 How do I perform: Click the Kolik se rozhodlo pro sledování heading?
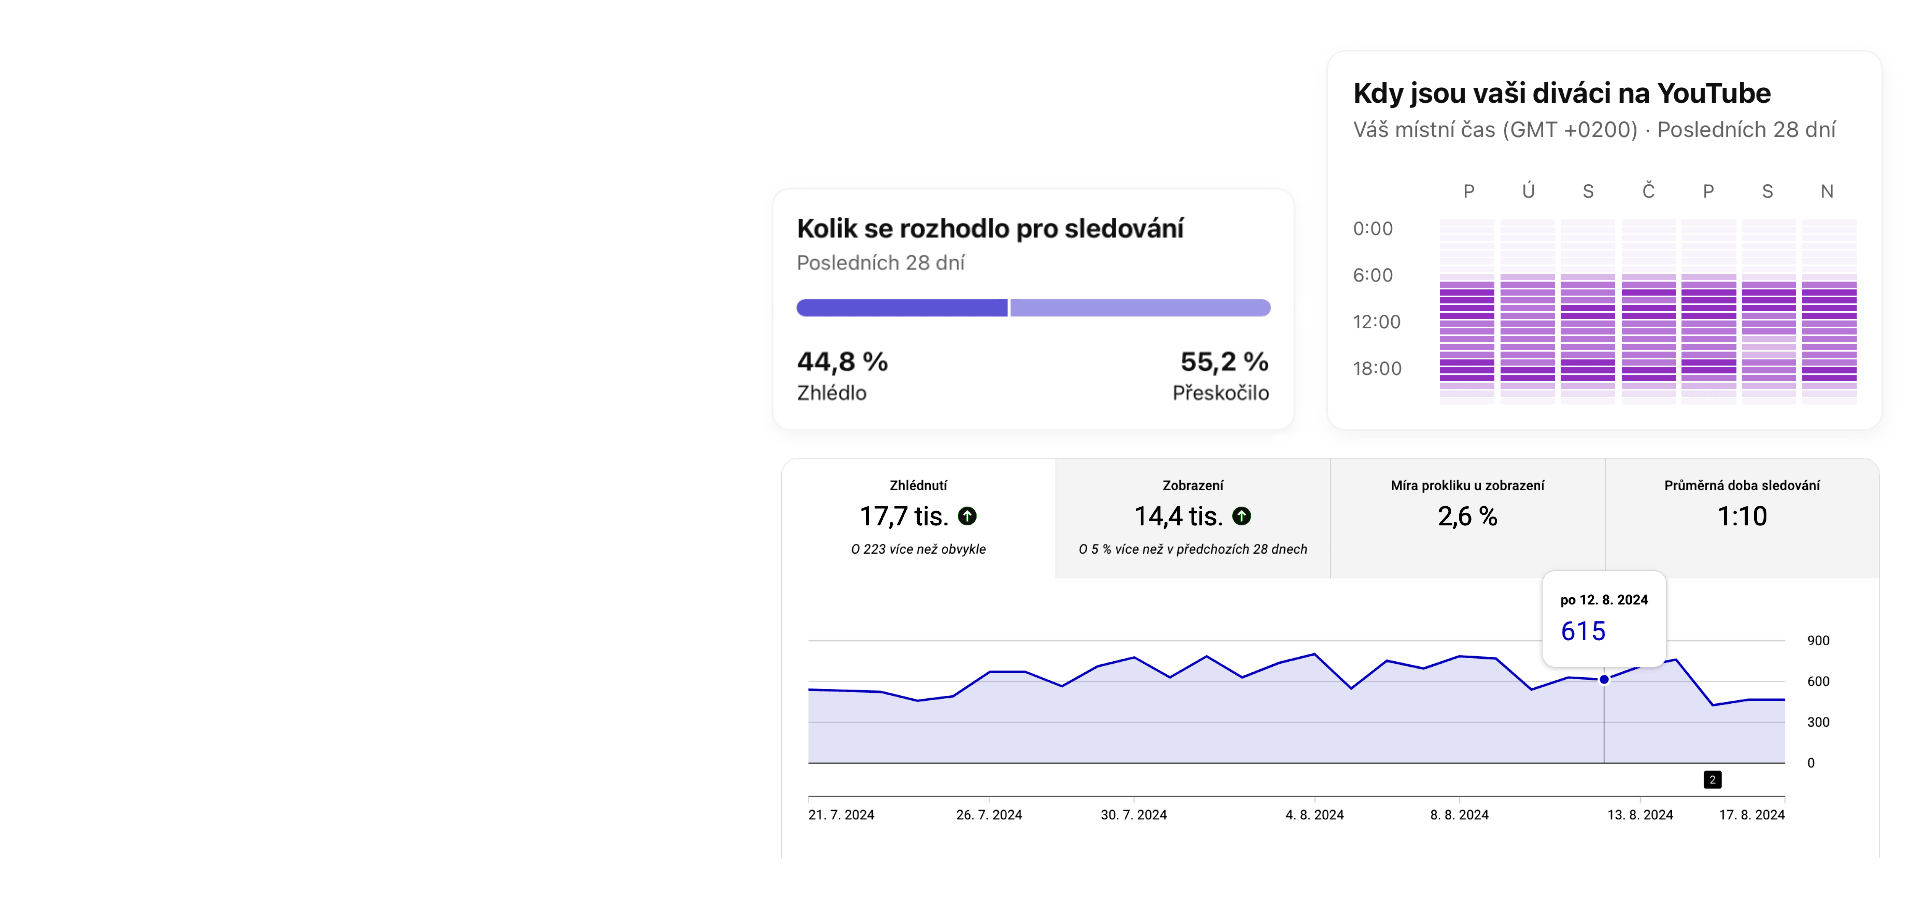coord(990,229)
